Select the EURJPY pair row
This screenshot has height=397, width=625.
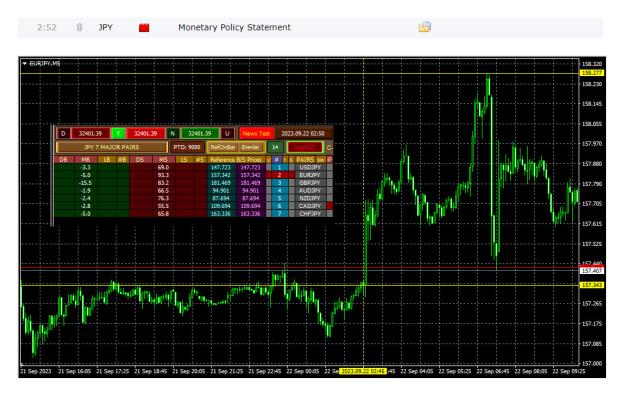310,175
